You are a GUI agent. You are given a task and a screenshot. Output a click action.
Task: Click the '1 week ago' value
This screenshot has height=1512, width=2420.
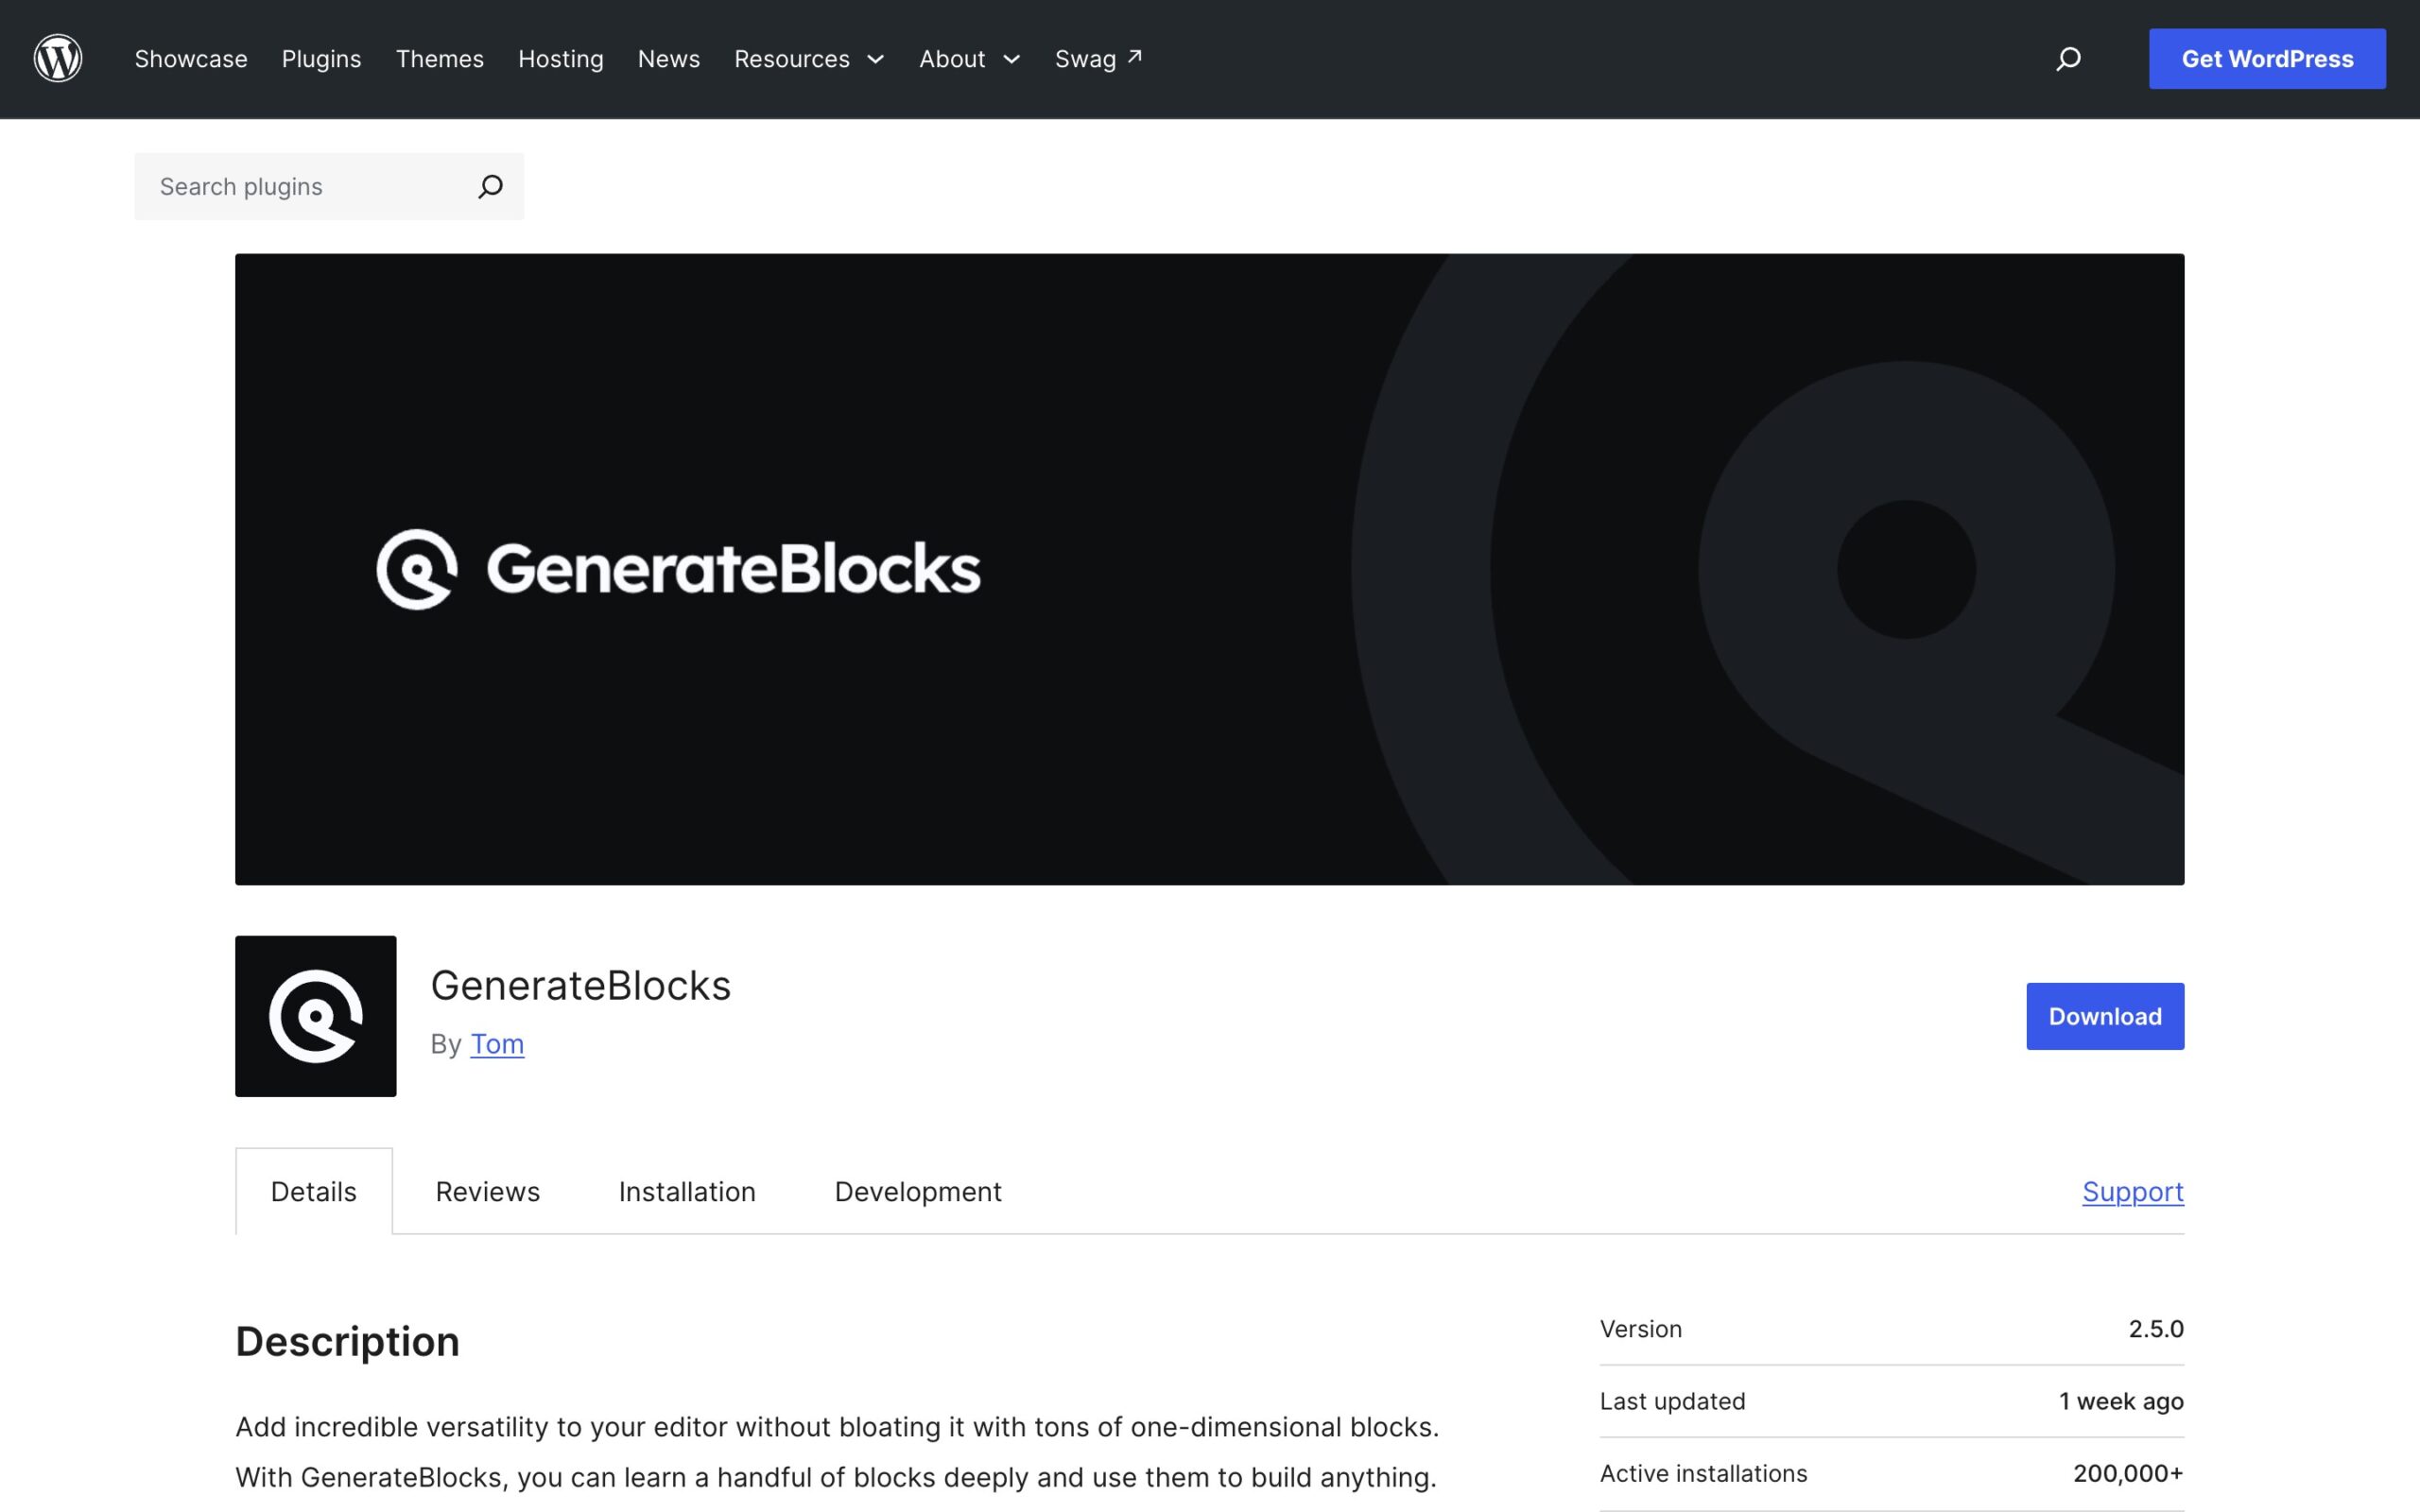(x=2121, y=1401)
